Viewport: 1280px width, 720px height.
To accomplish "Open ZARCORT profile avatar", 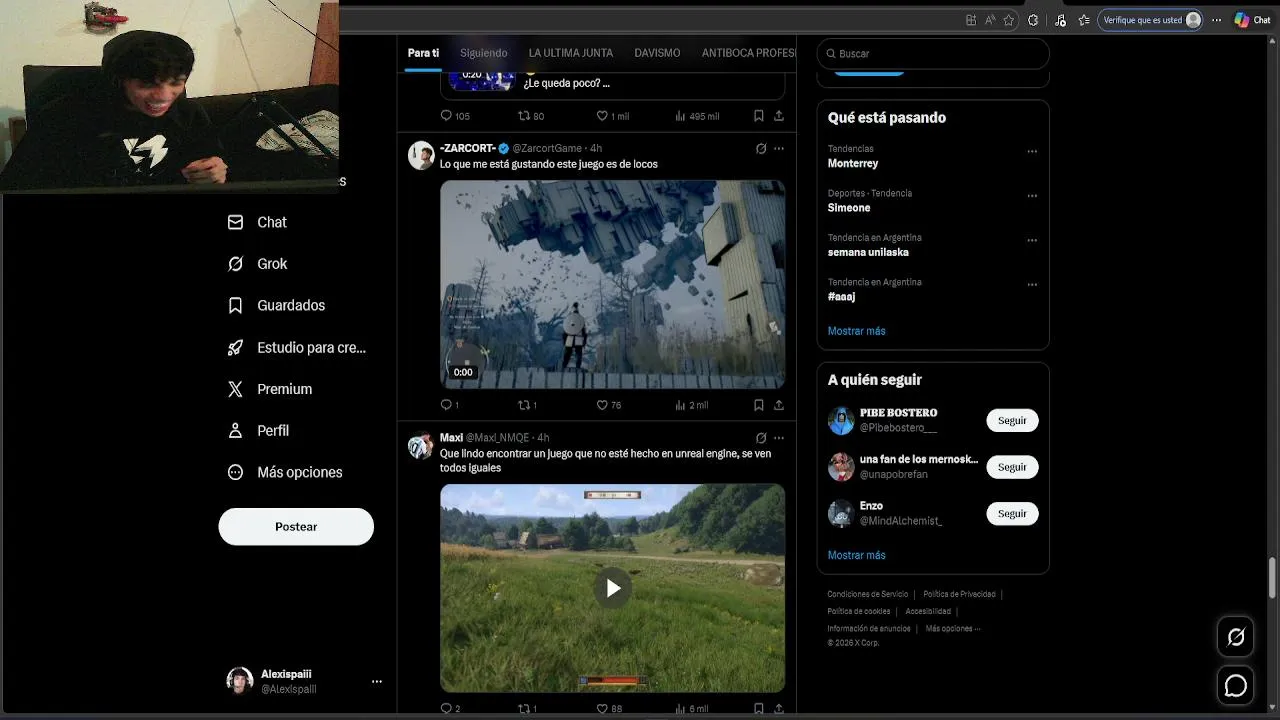I will coord(420,155).
